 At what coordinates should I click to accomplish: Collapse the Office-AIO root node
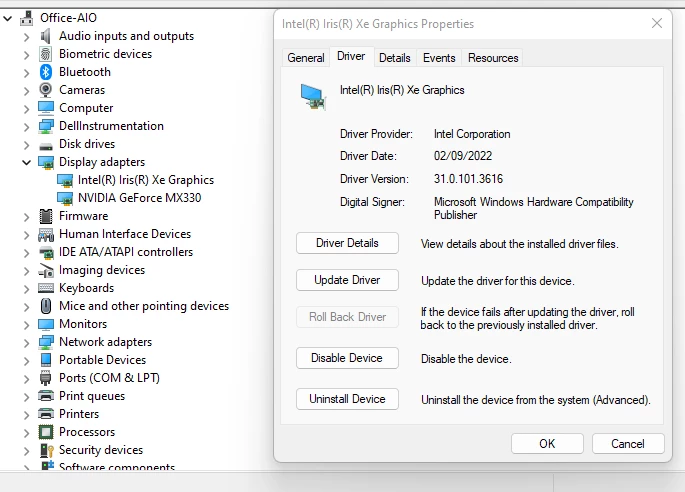7,18
